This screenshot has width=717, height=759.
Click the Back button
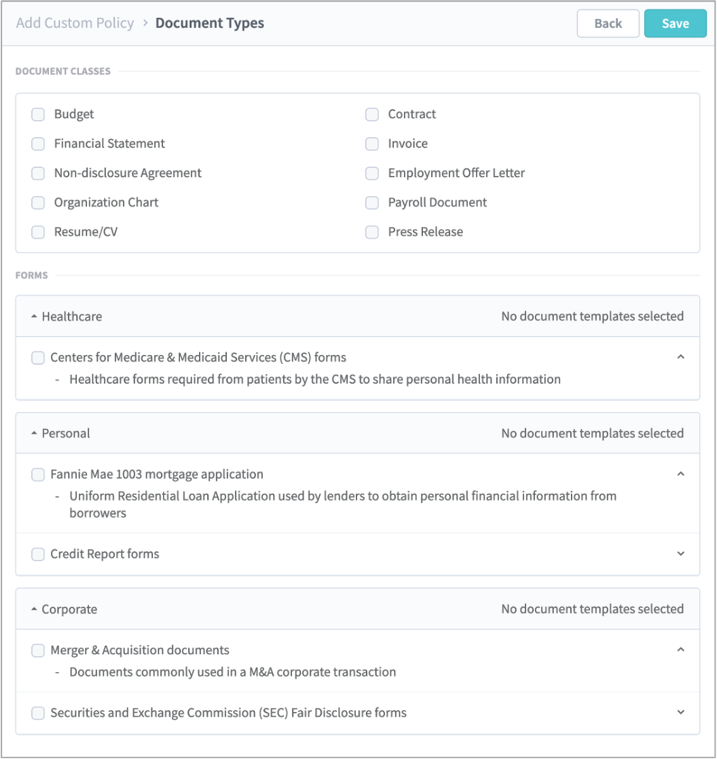point(608,23)
